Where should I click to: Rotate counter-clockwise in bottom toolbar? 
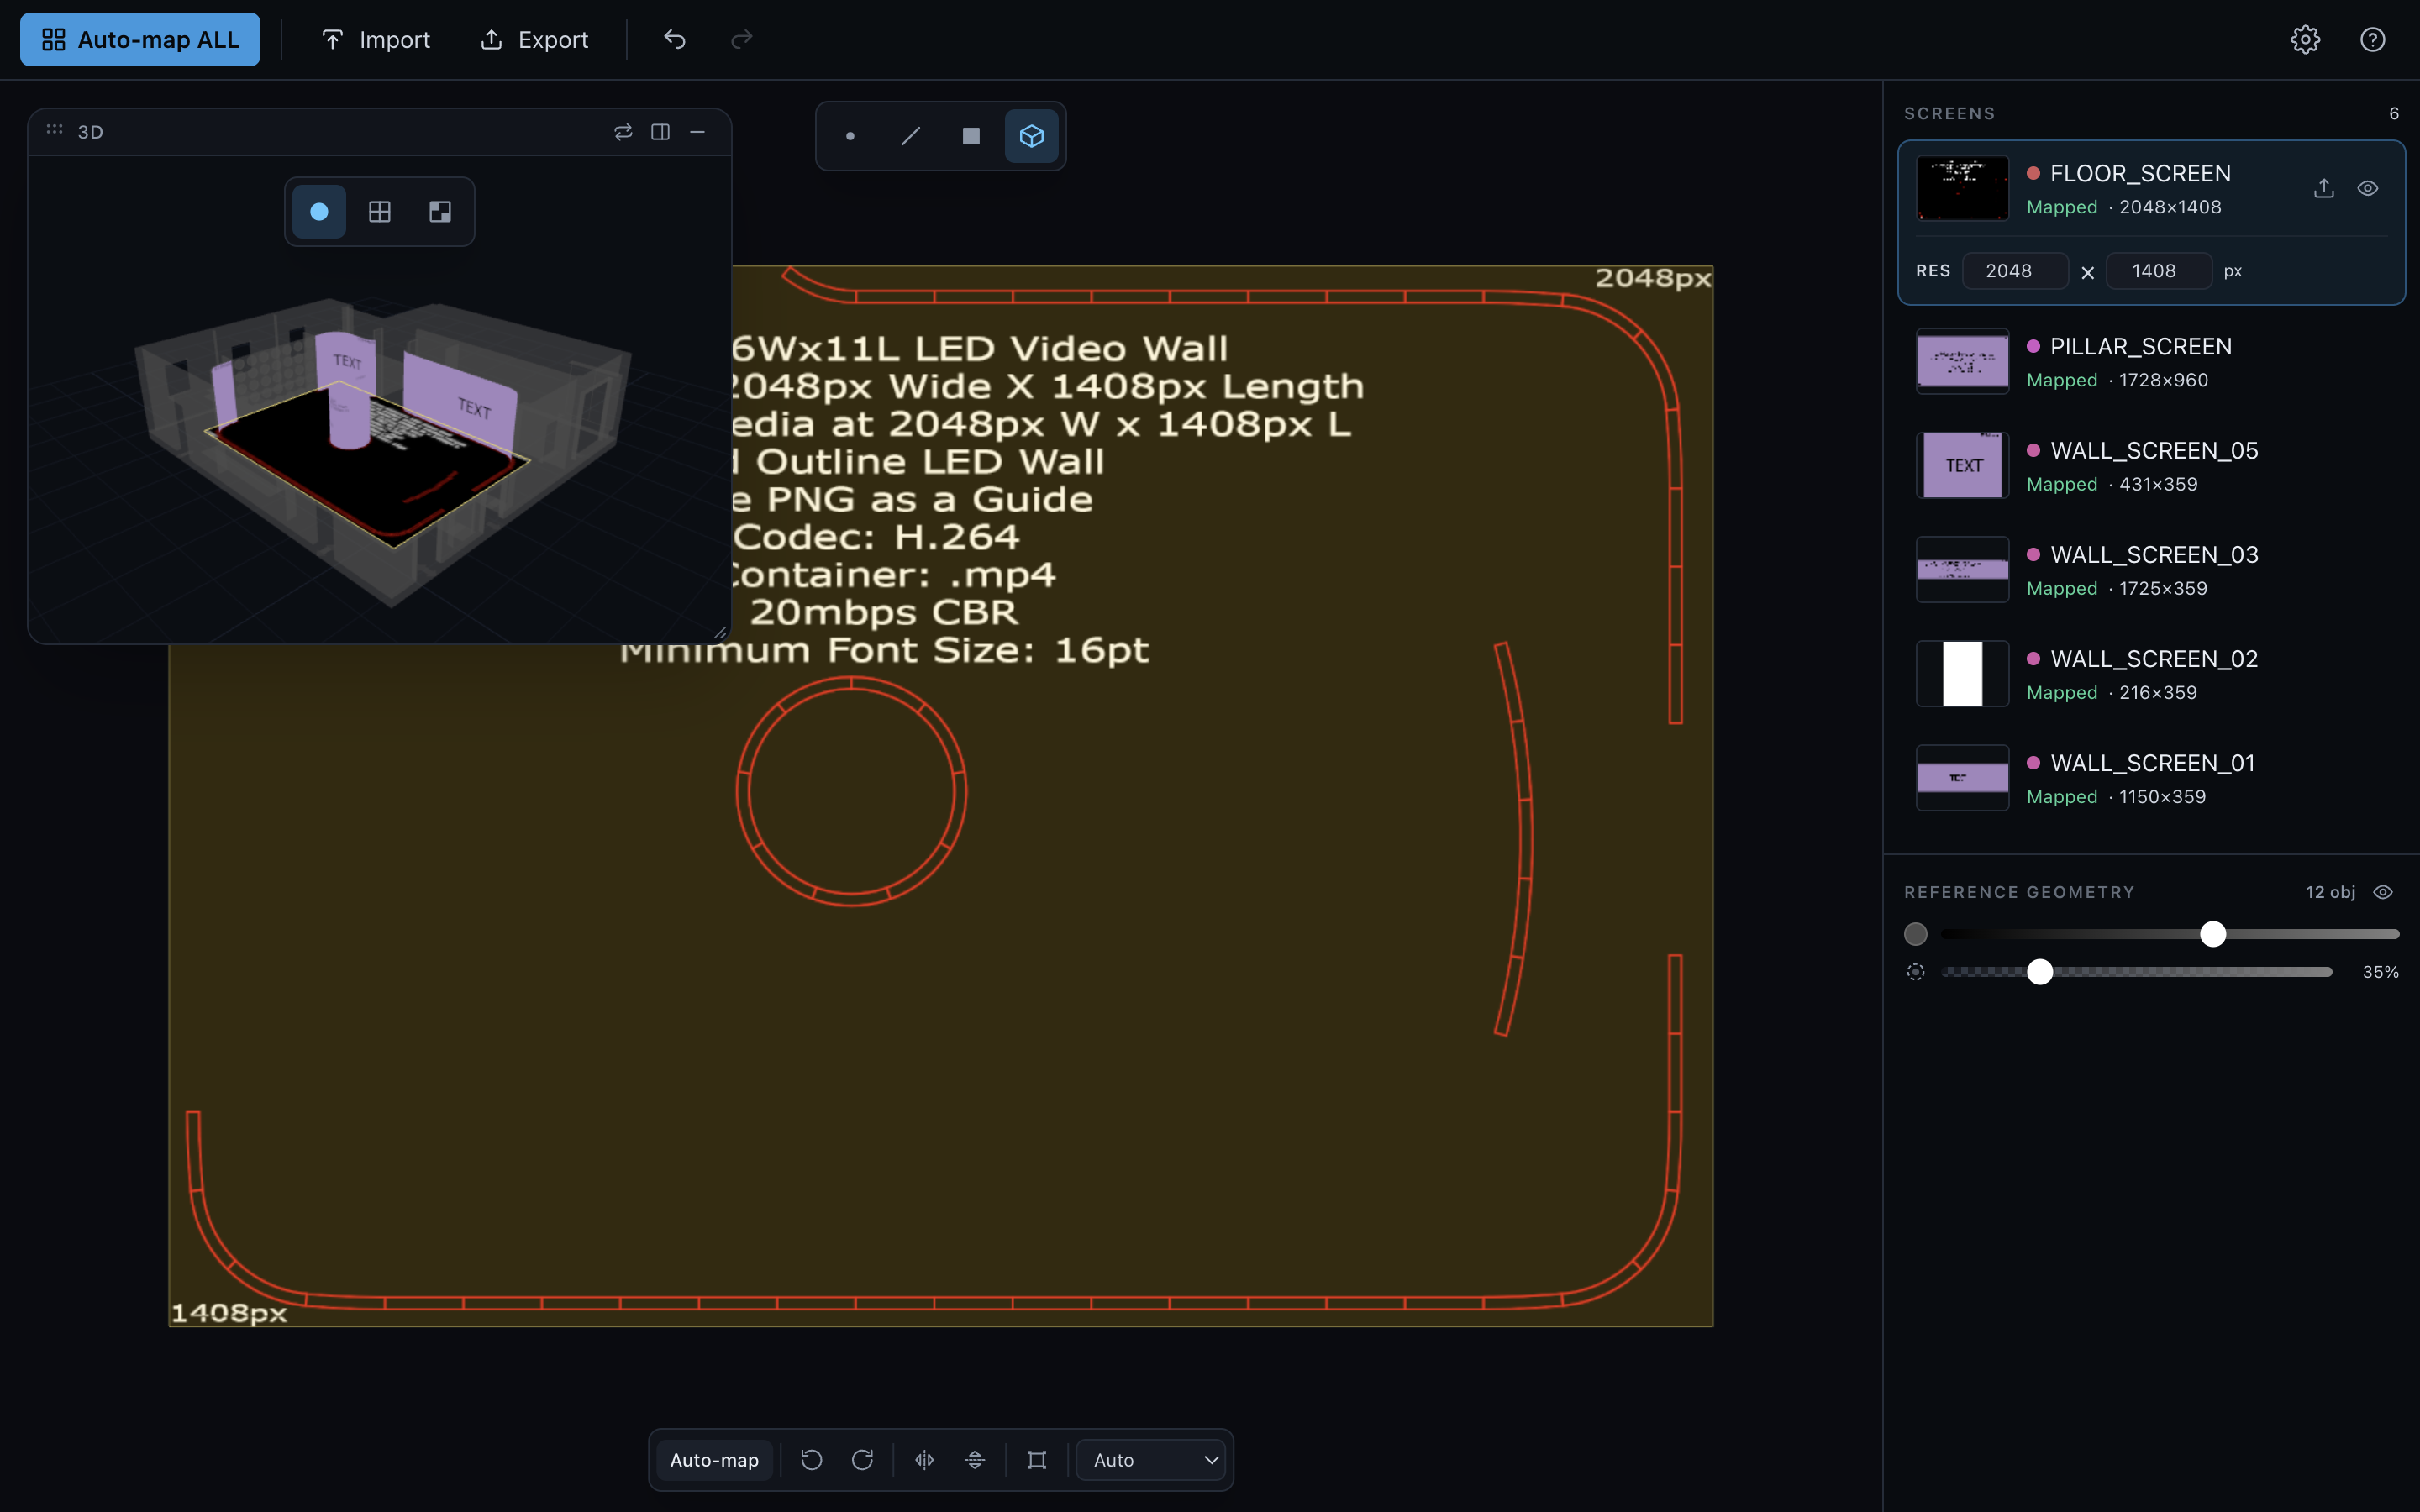(812, 1460)
